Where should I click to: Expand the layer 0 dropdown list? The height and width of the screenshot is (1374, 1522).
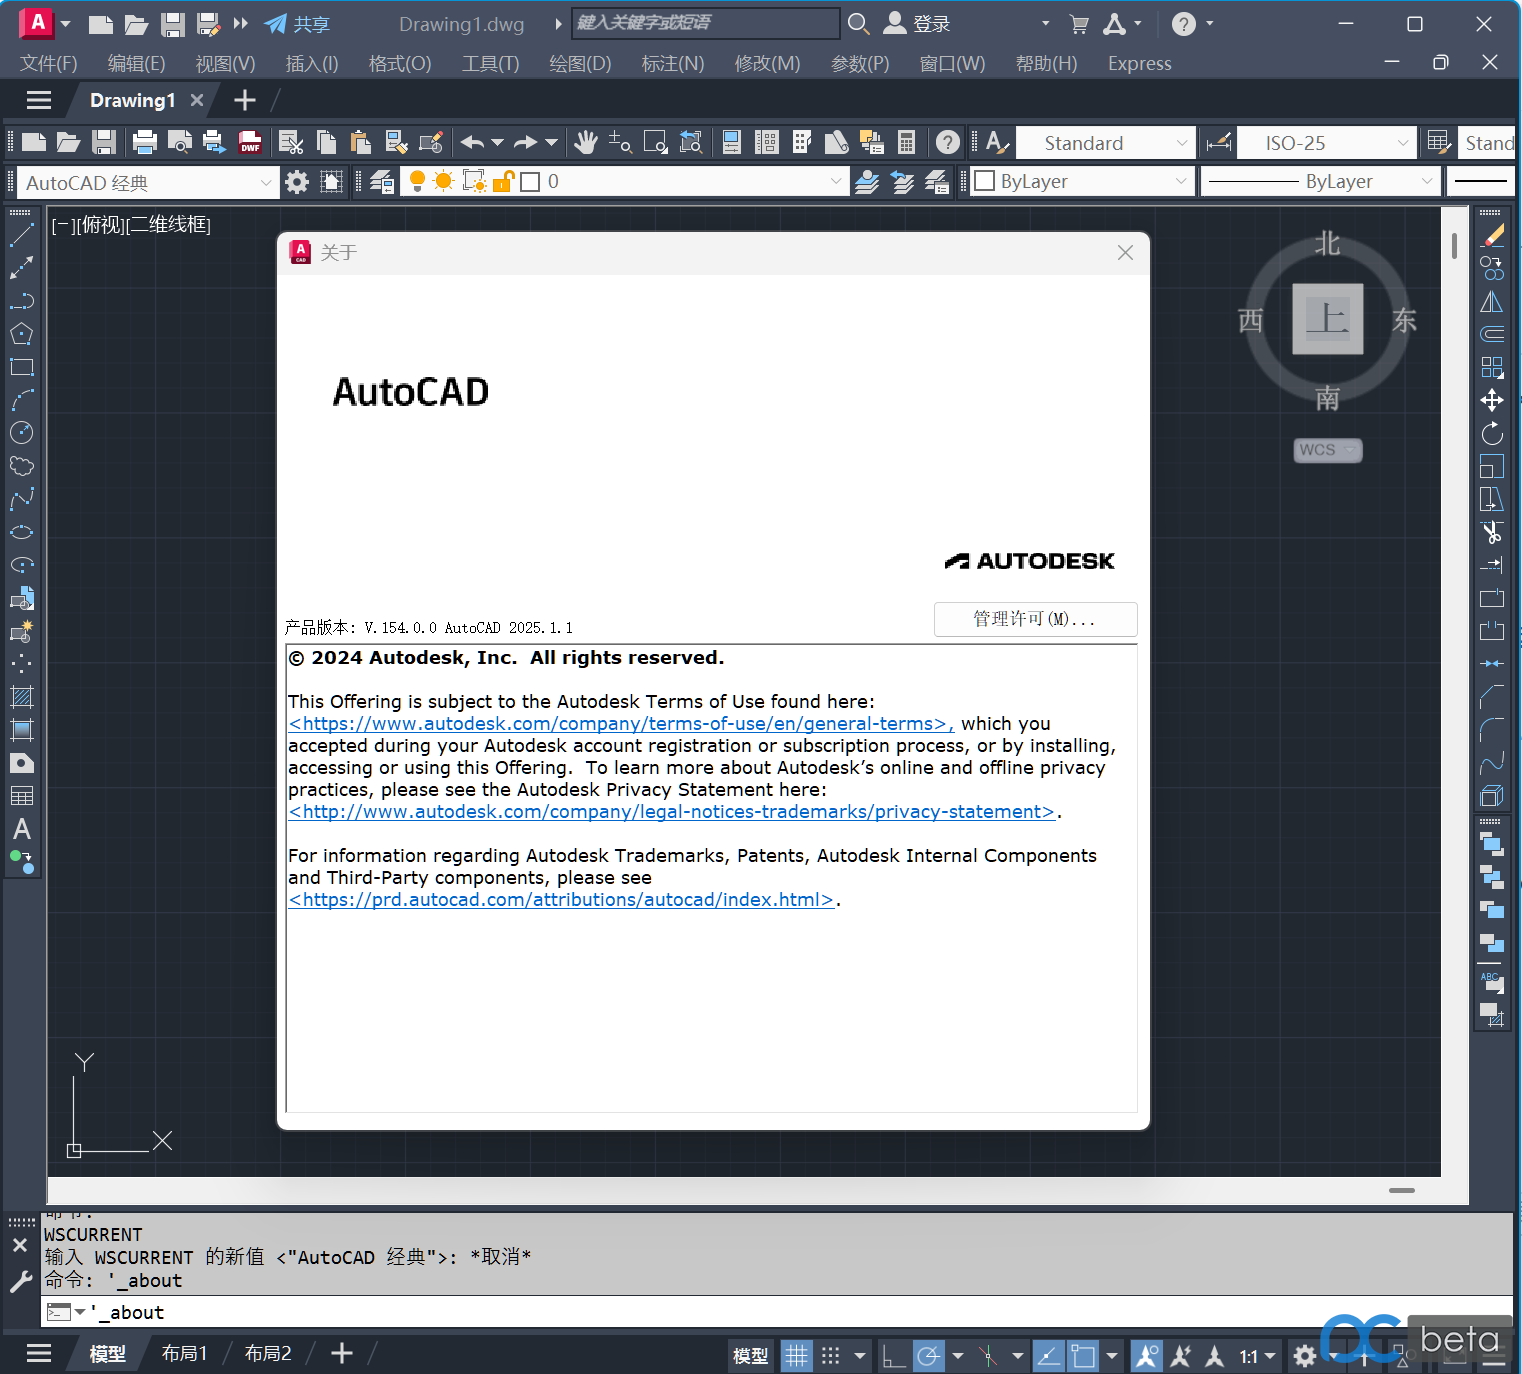(835, 181)
